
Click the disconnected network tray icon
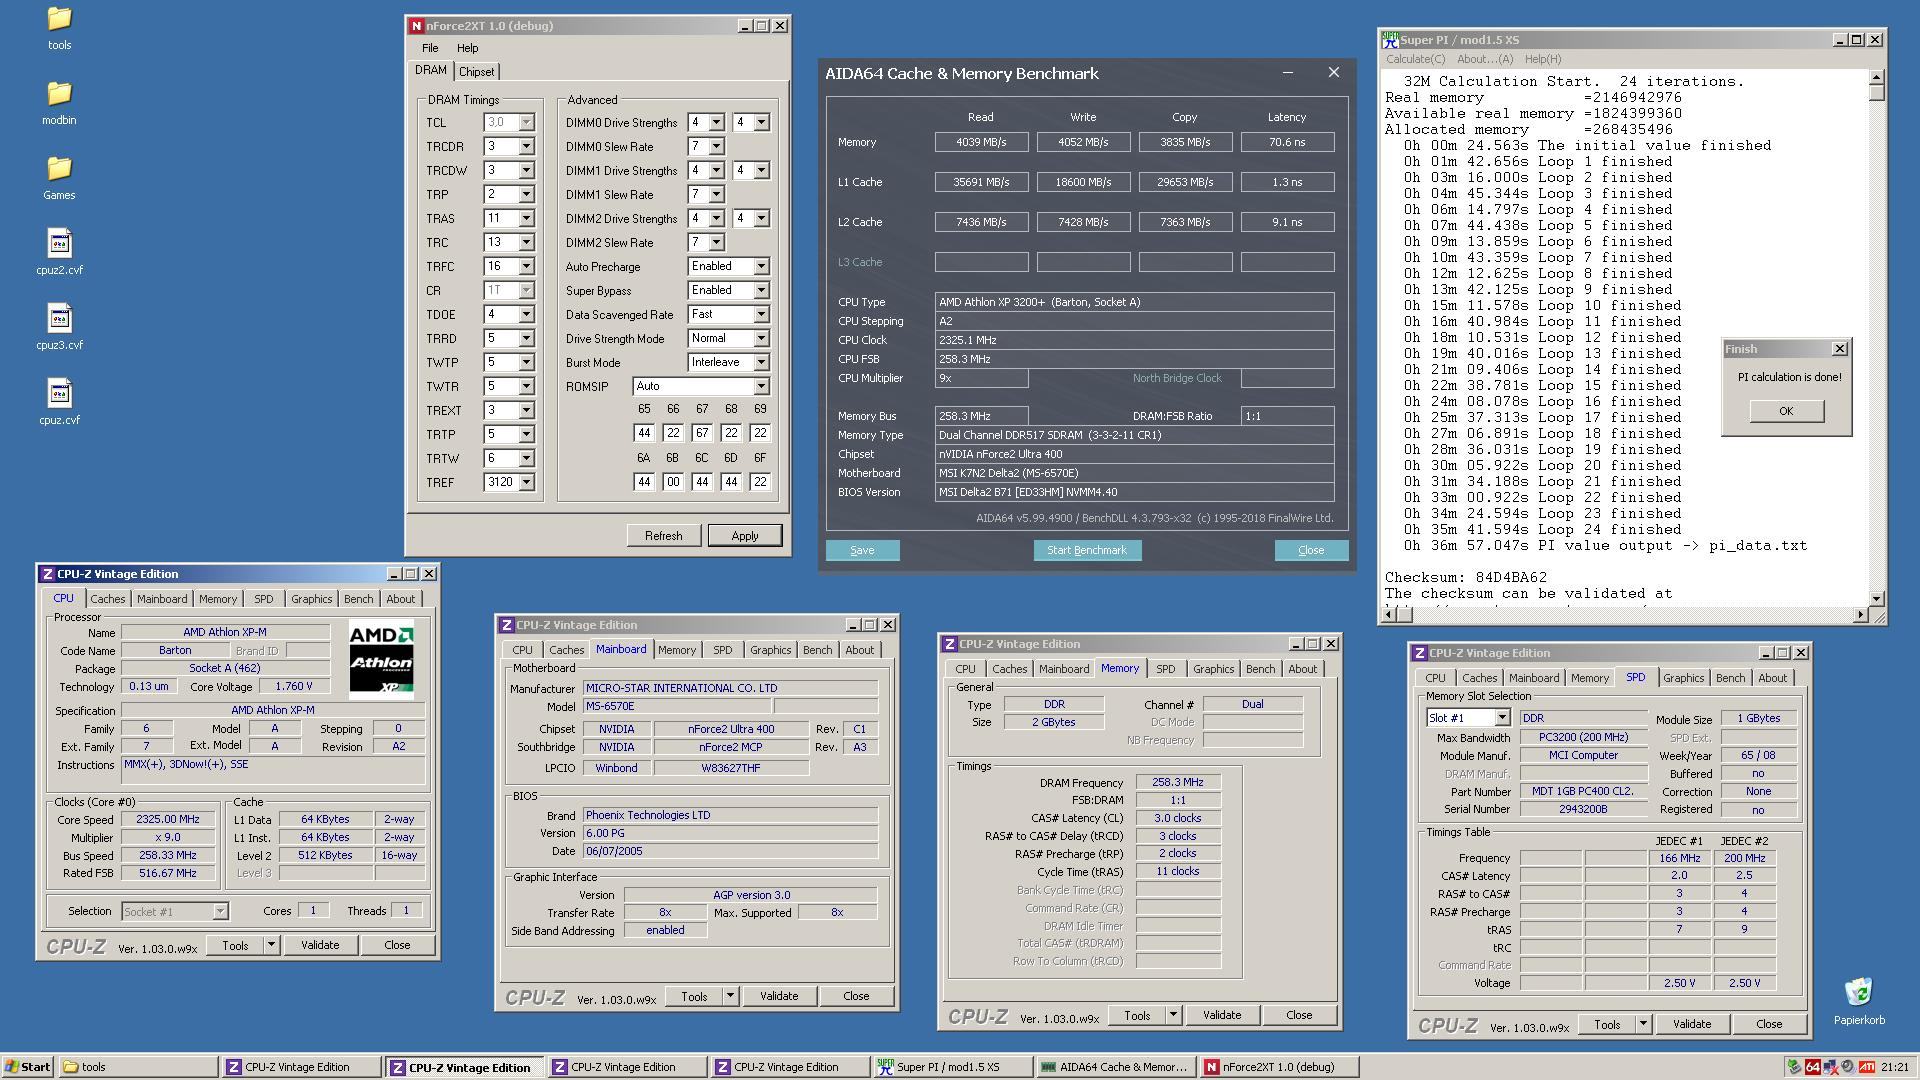pos(1829,1067)
